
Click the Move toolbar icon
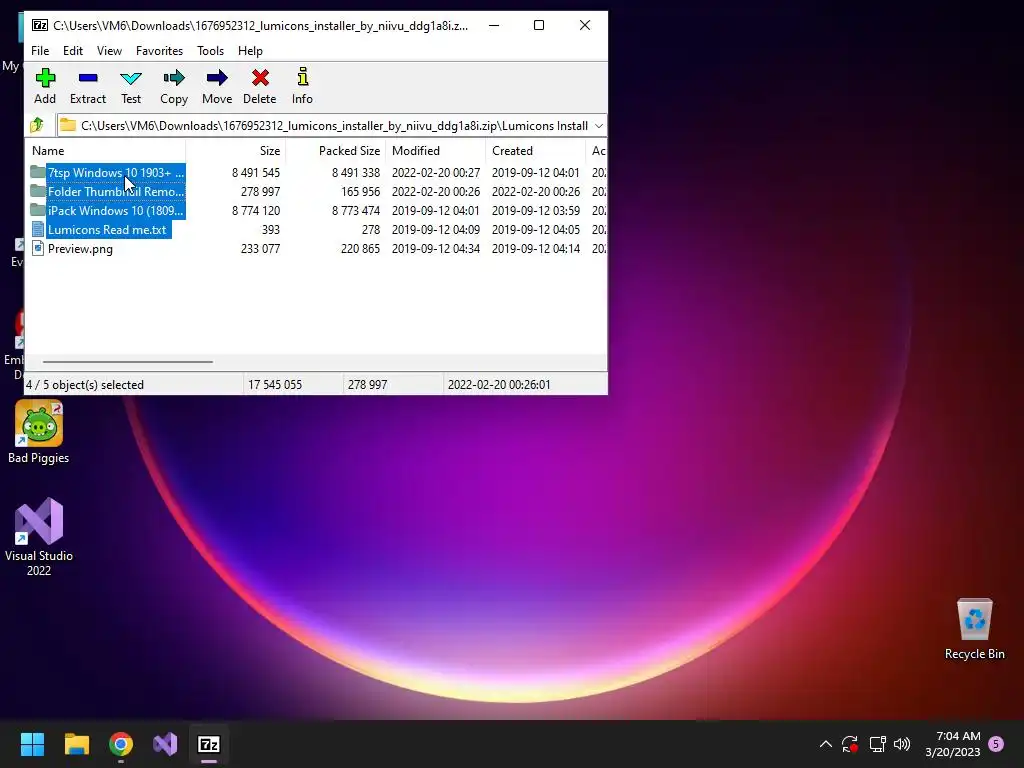click(x=217, y=78)
